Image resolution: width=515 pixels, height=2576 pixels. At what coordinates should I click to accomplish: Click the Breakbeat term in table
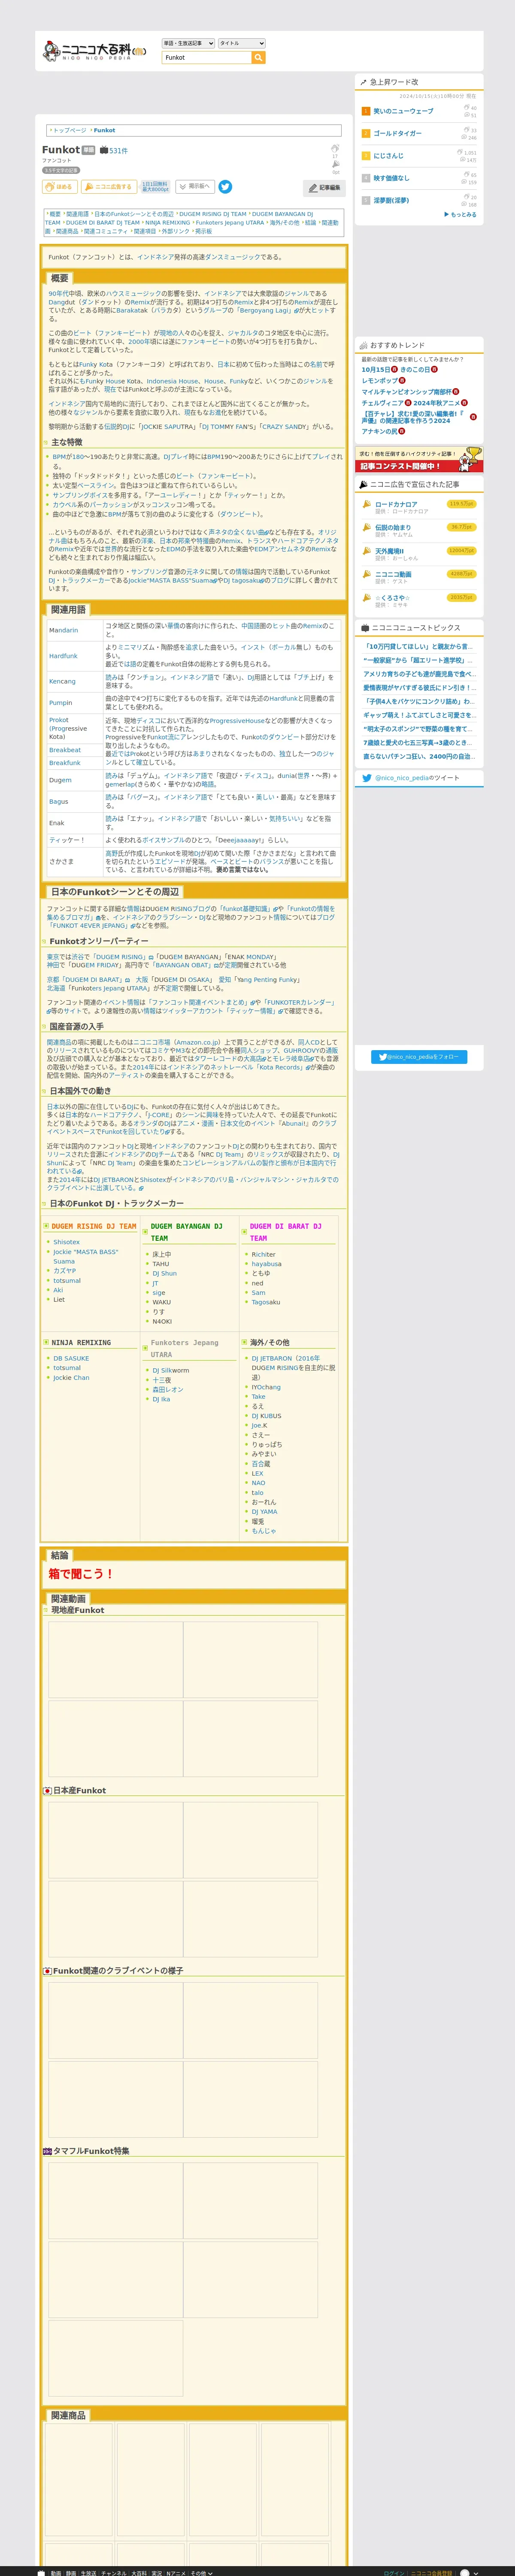coord(65,750)
